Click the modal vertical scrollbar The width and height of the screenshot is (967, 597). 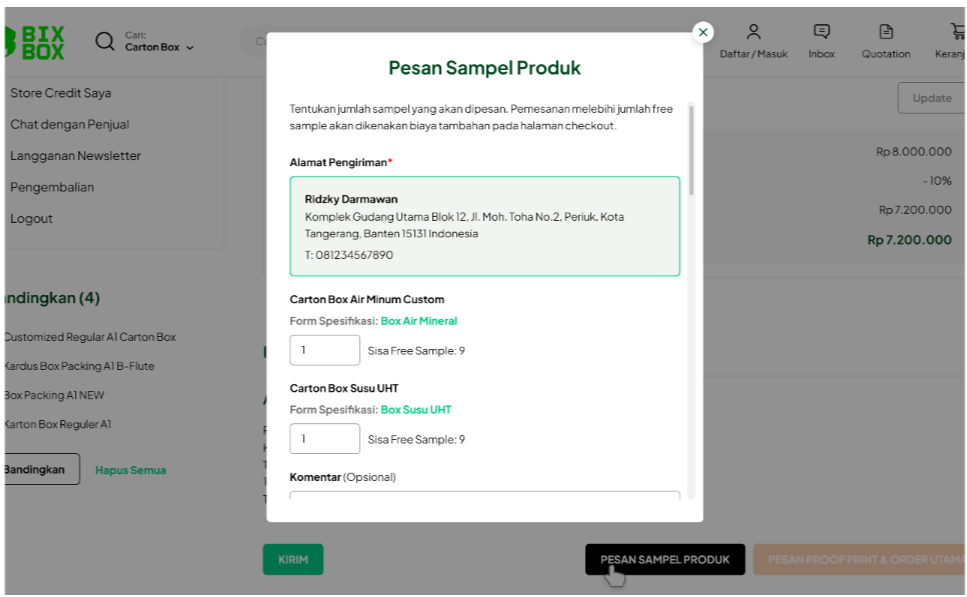(x=691, y=150)
